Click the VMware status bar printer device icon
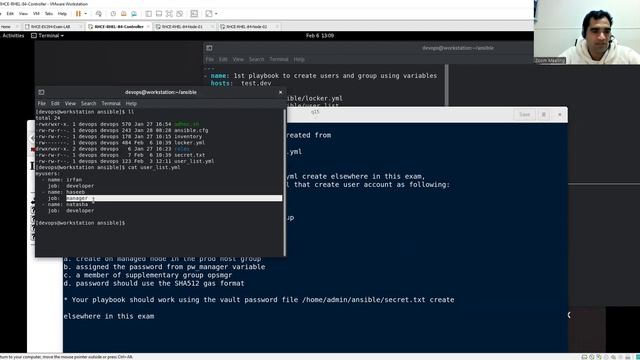This screenshot has height=360, width=640. pyautogui.click(x=628, y=357)
